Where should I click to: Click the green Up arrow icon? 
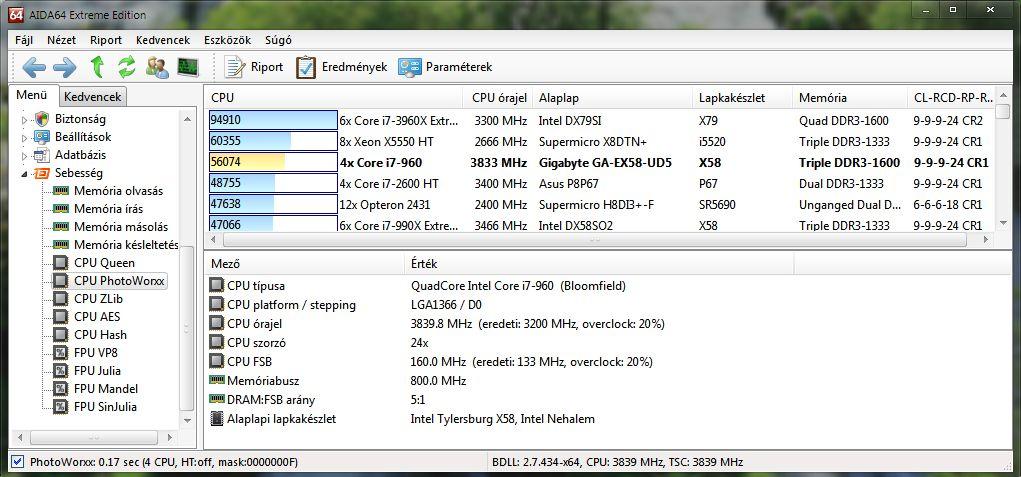pyautogui.click(x=97, y=67)
